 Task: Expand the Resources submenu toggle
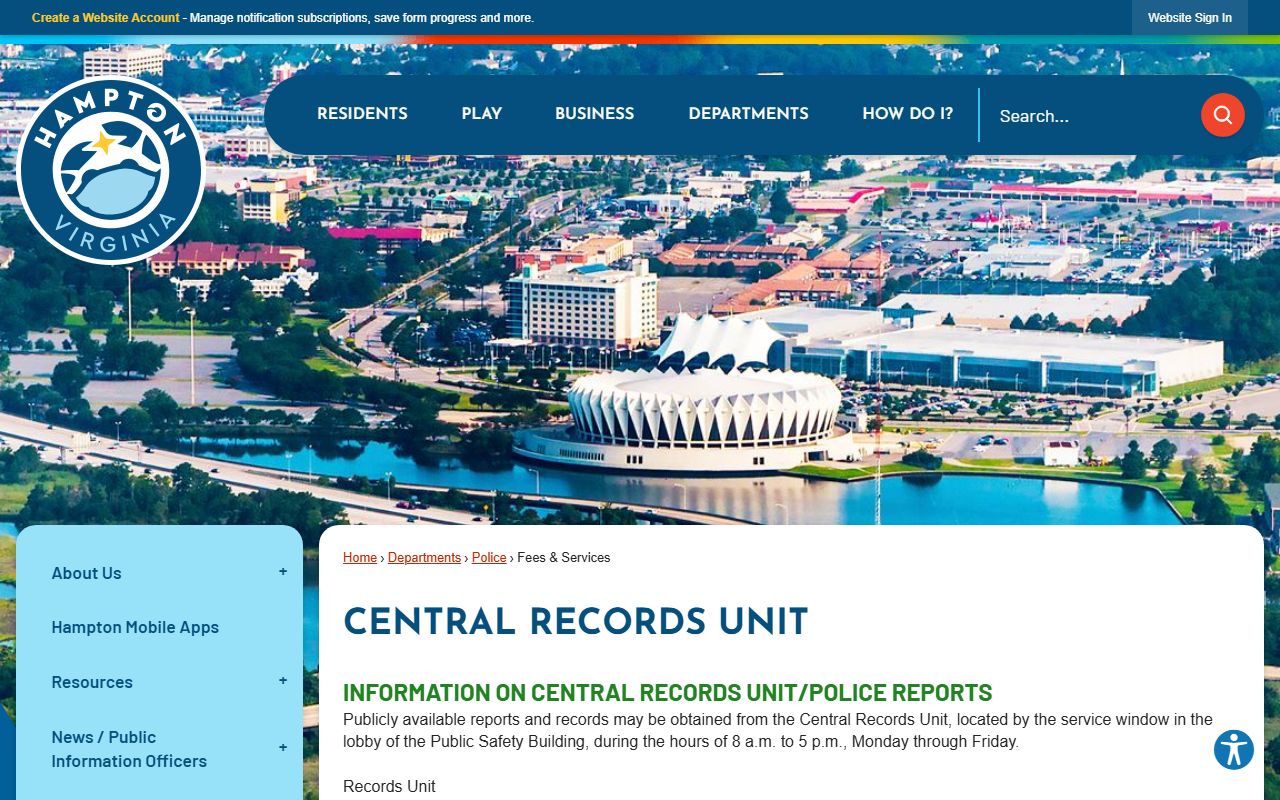pyautogui.click(x=283, y=681)
